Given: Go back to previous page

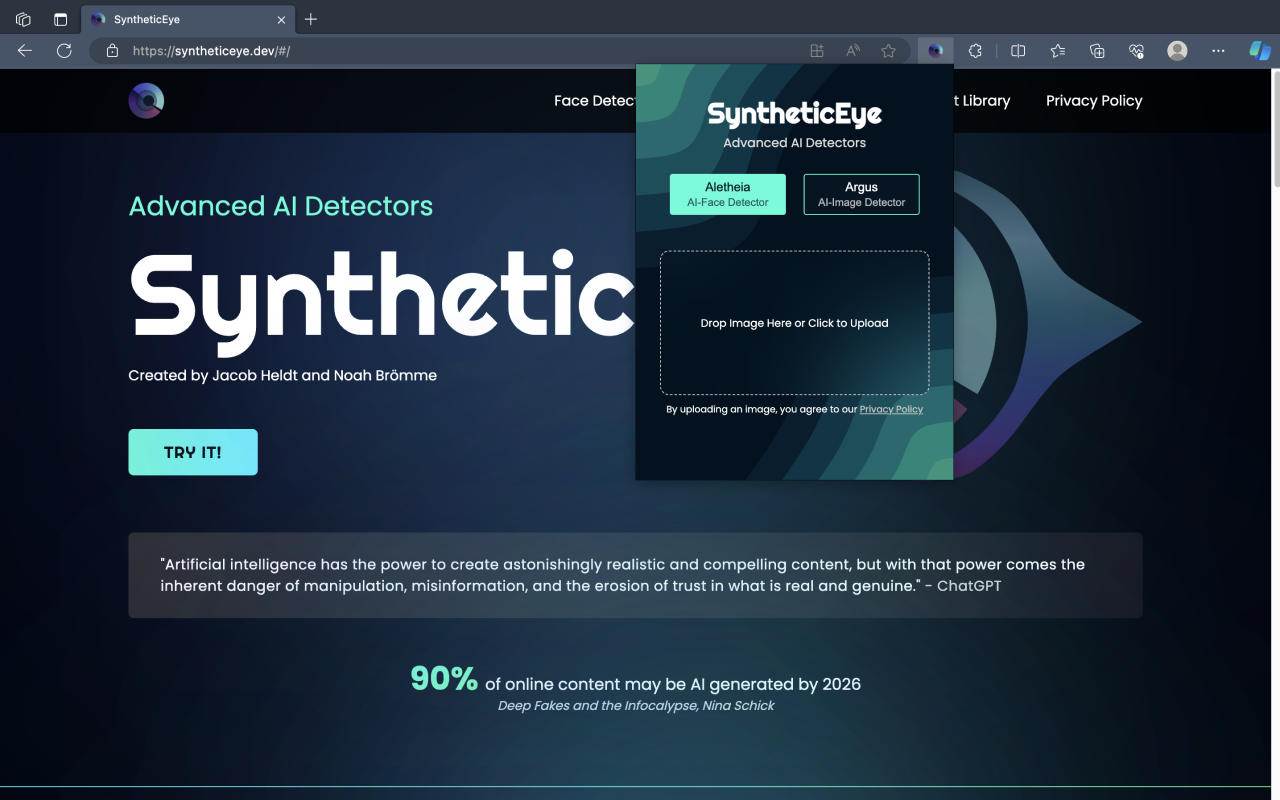Looking at the screenshot, I should [x=25, y=51].
